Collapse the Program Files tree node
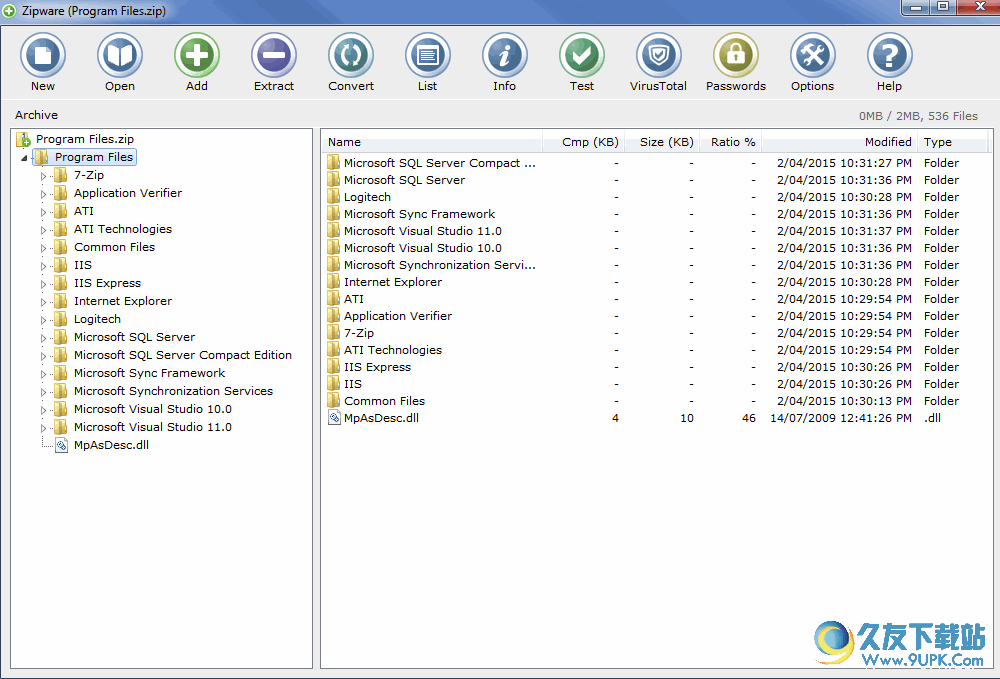The width and height of the screenshot is (1000, 679). (24, 157)
